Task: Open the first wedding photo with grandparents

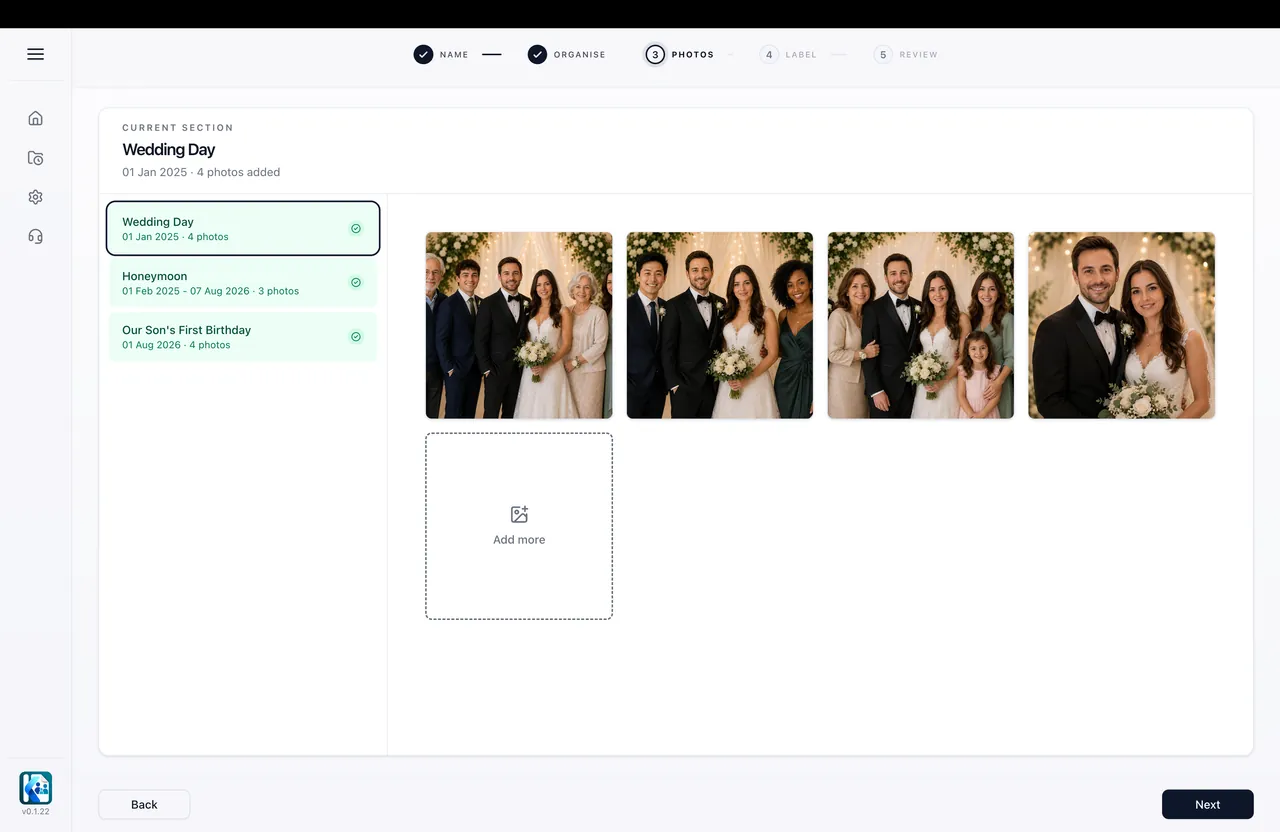Action: (x=519, y=325)
